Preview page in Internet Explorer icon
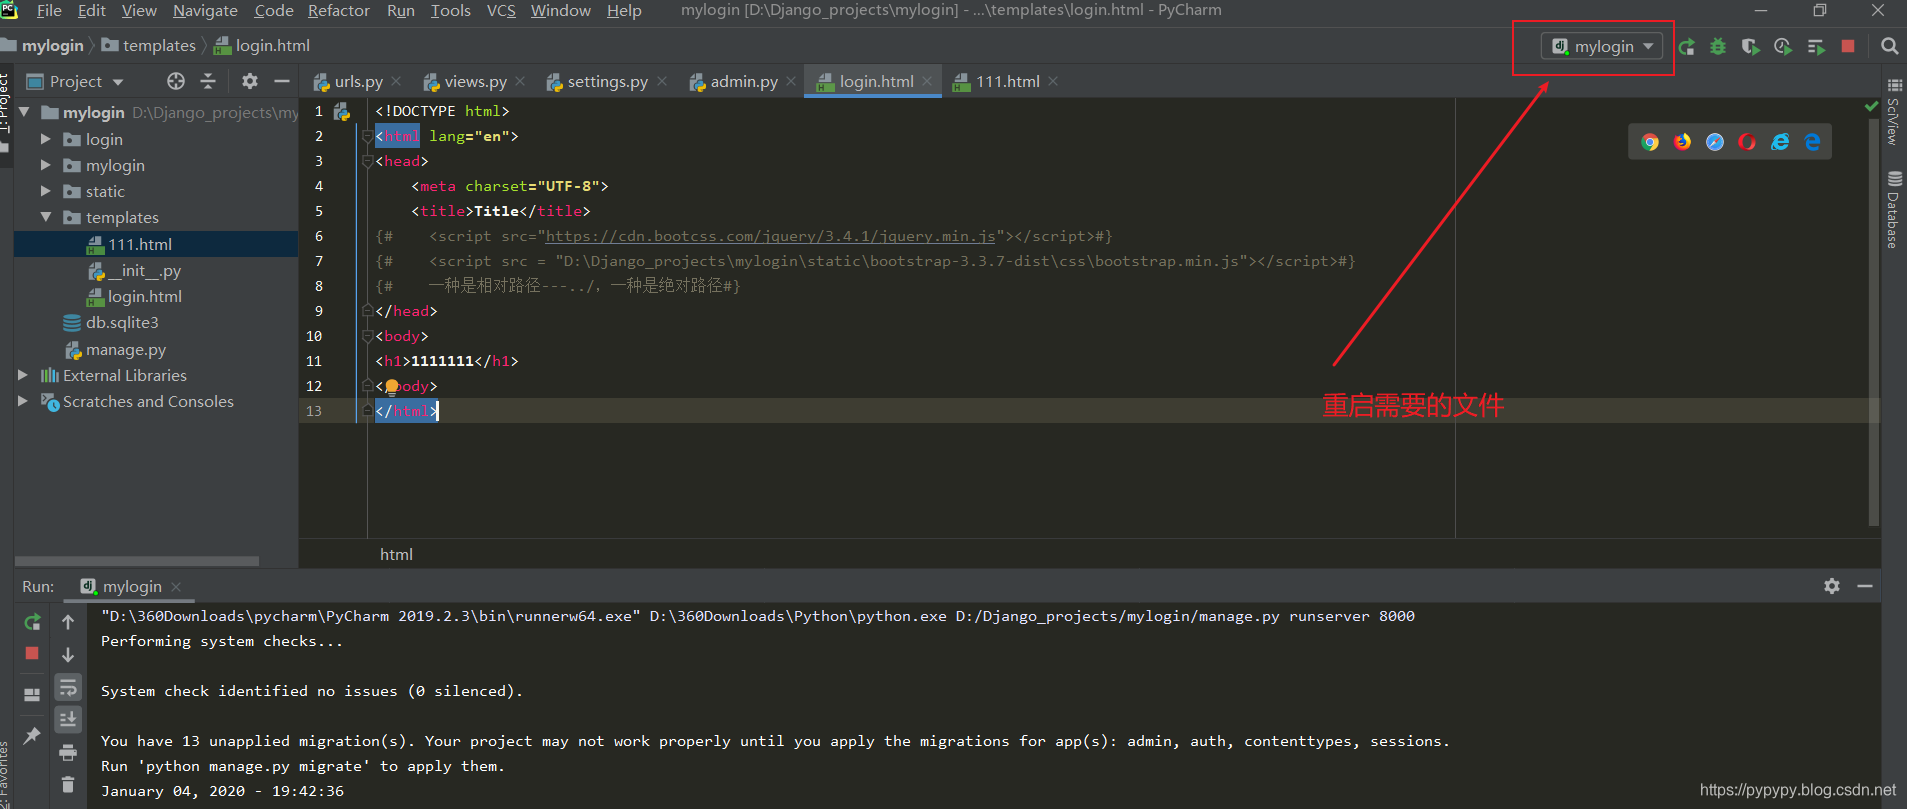The image size is (1907, 809). tap(1780, 142)
